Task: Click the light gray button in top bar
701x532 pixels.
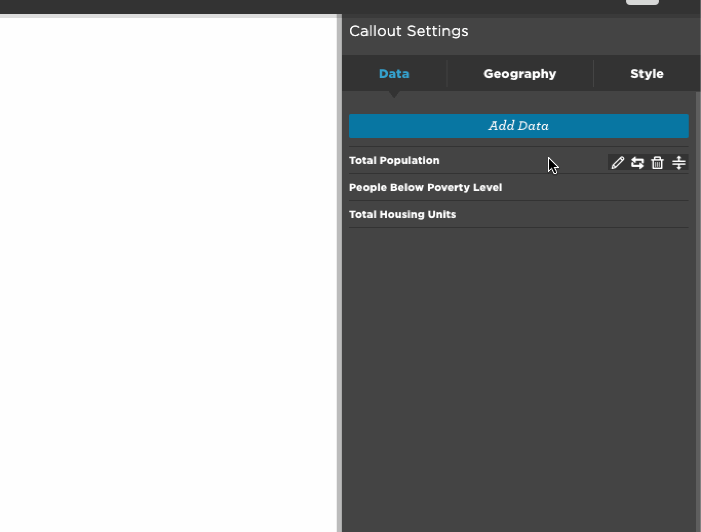Action: [x=642, y=2]
